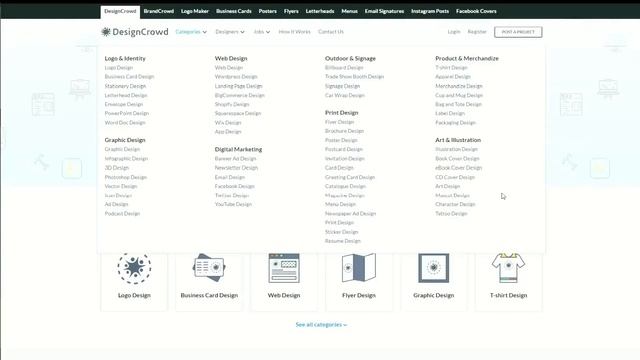Select Car Wrap Design link

(345, 96)
